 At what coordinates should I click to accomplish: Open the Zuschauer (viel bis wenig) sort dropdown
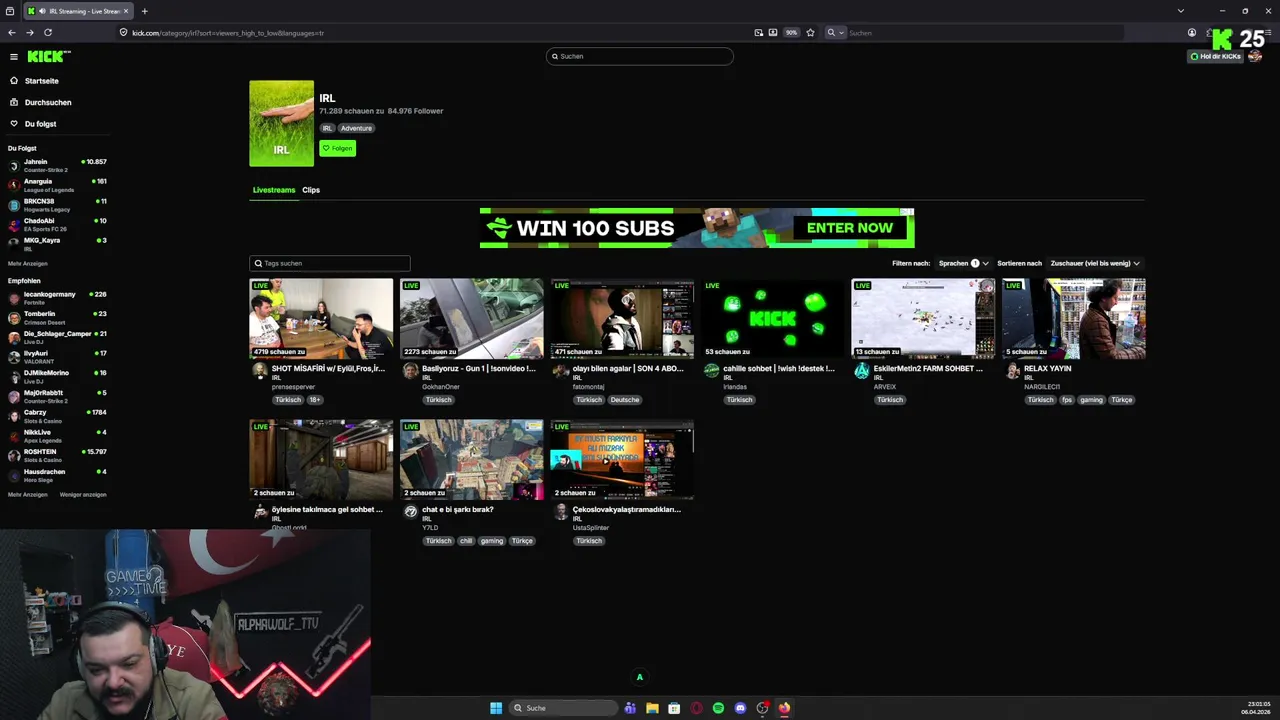[1095, 263]
